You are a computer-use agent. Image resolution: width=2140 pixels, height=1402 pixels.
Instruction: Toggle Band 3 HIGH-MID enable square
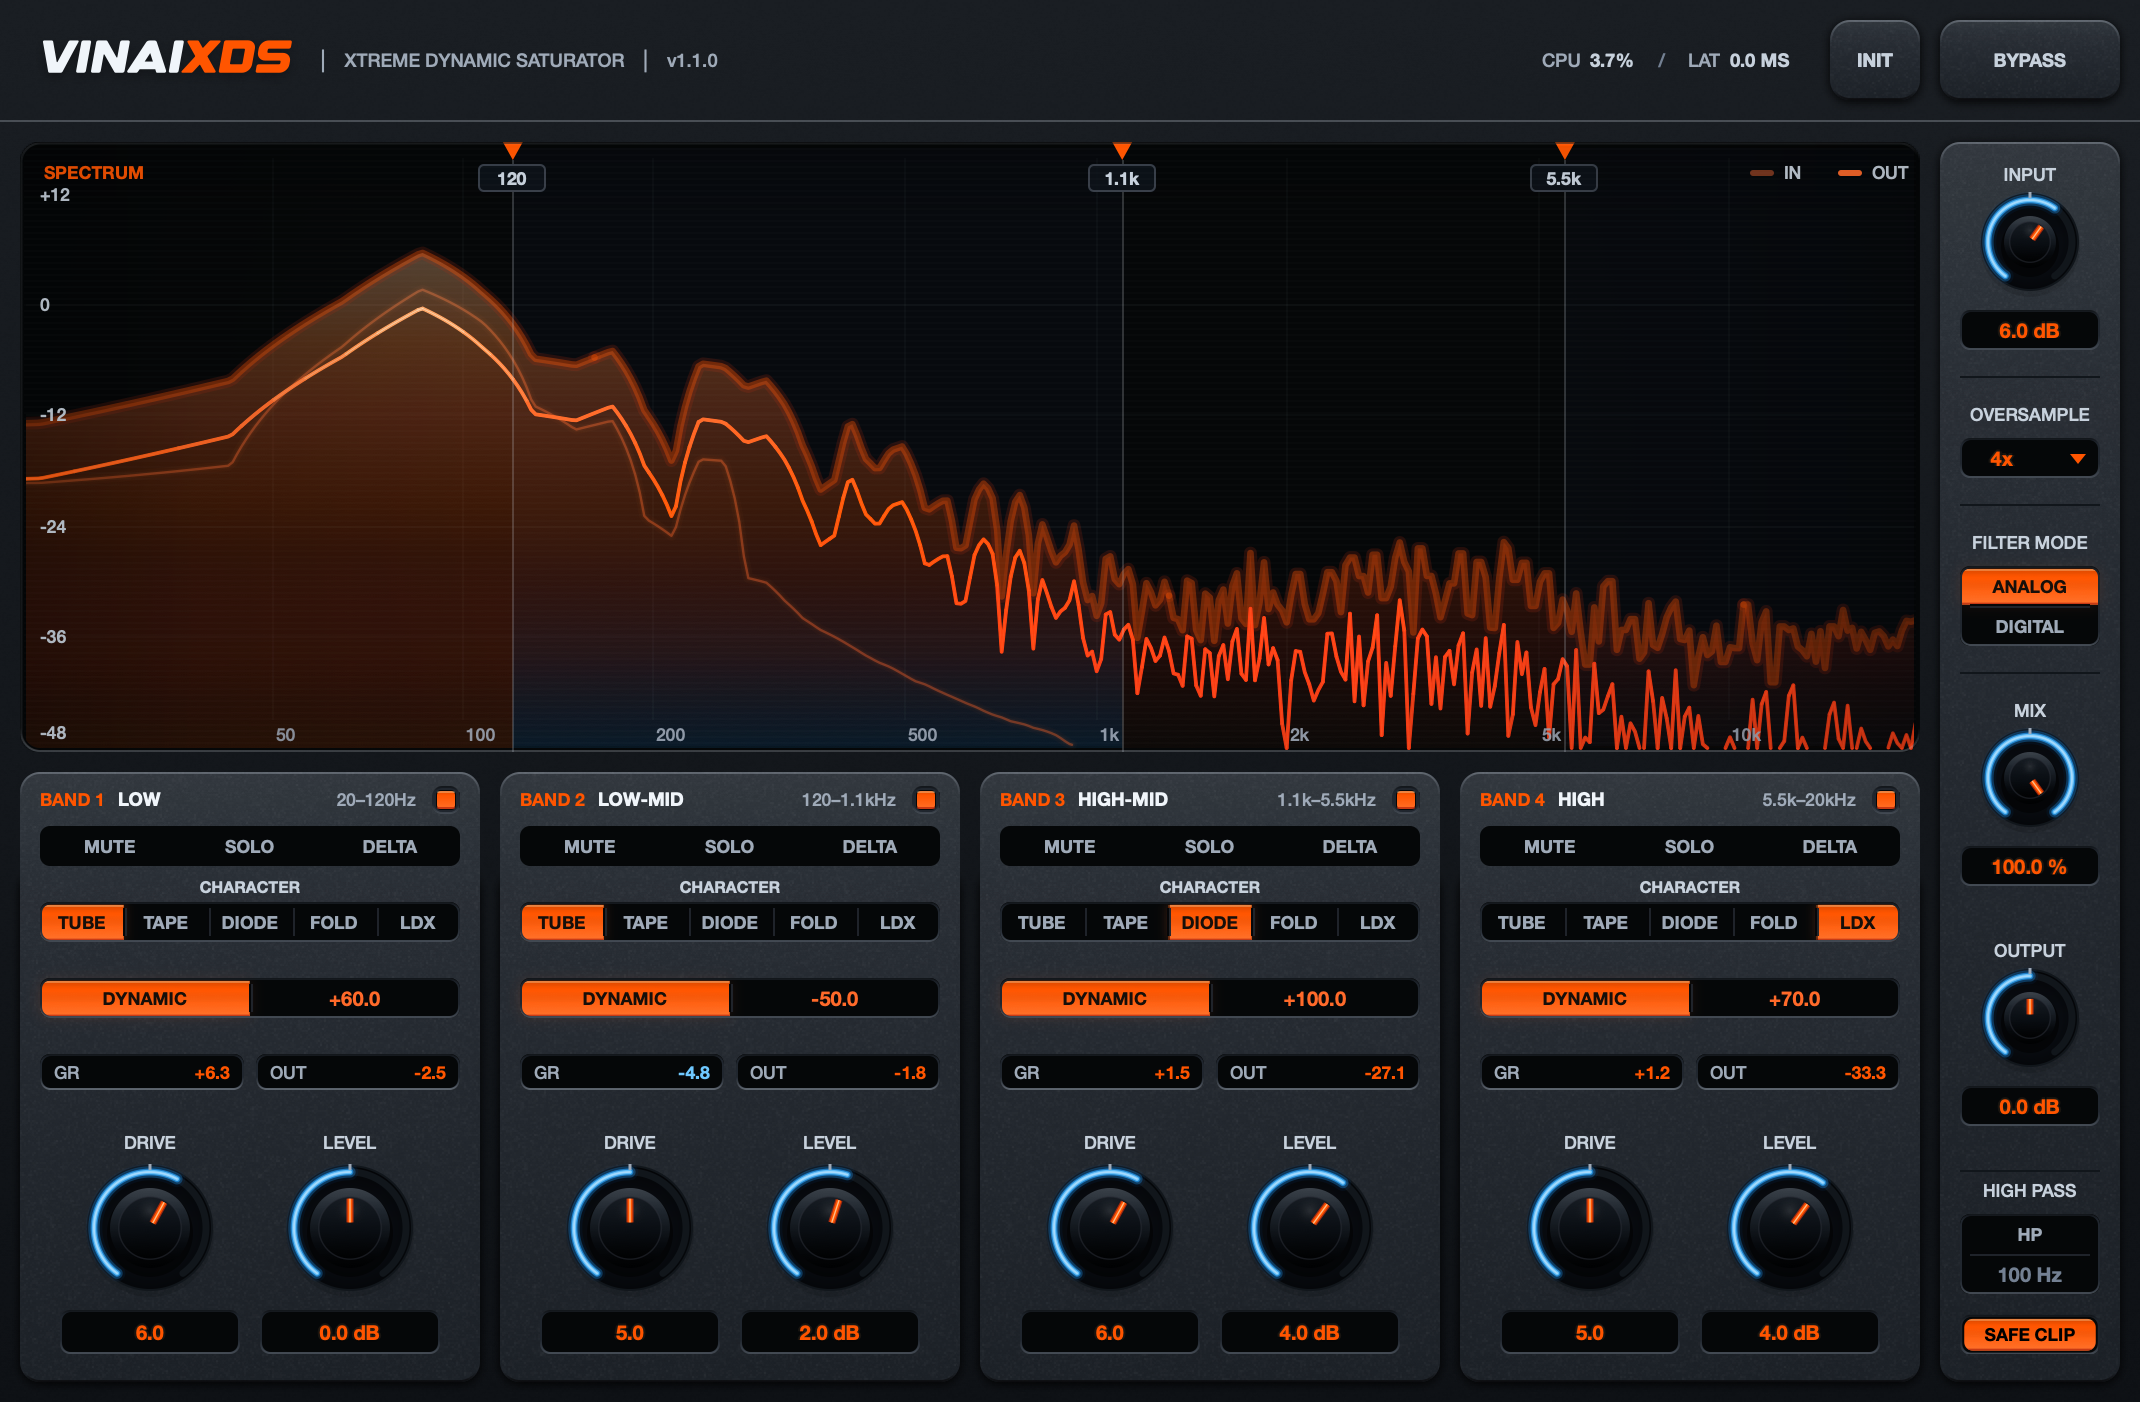tap(1406, 799)
